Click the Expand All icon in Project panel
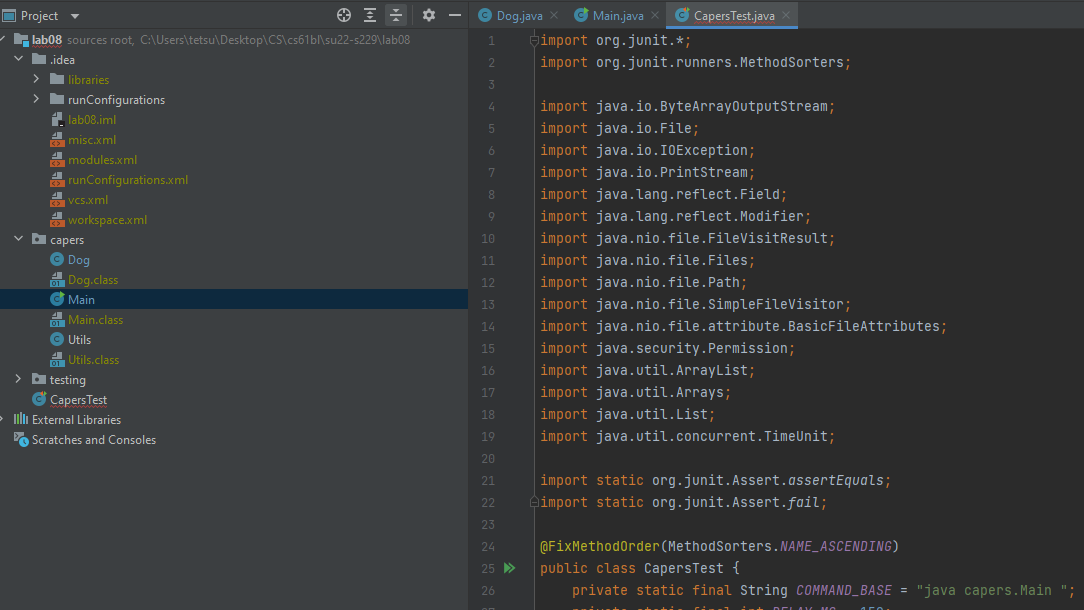 click(370, 15)
